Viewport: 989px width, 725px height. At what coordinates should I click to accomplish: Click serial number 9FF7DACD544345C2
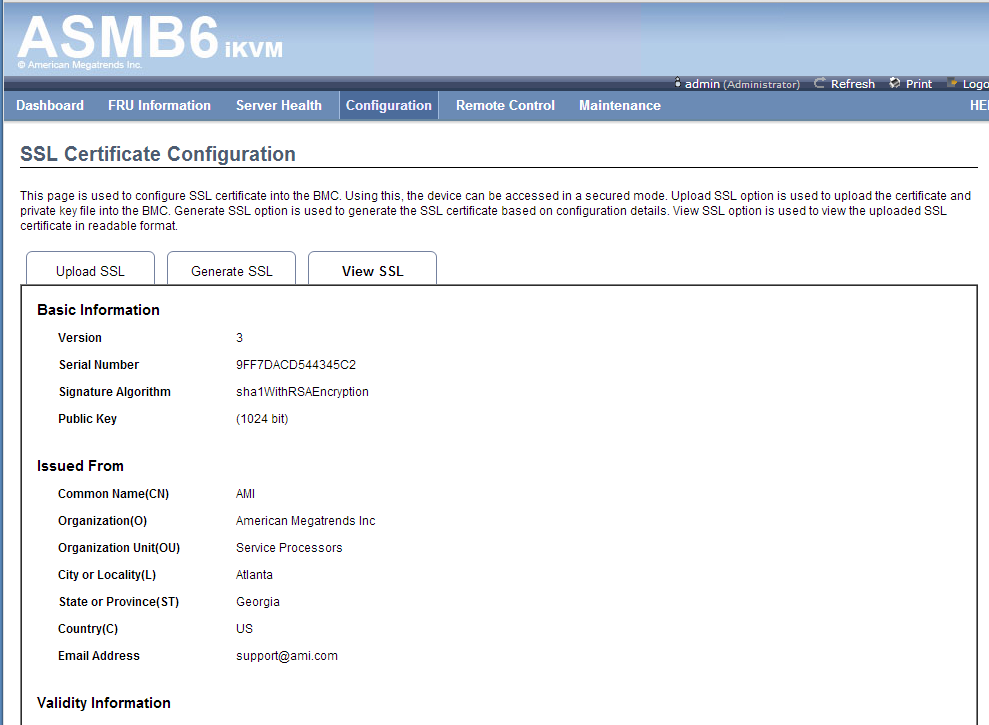(x=296, y=365)
